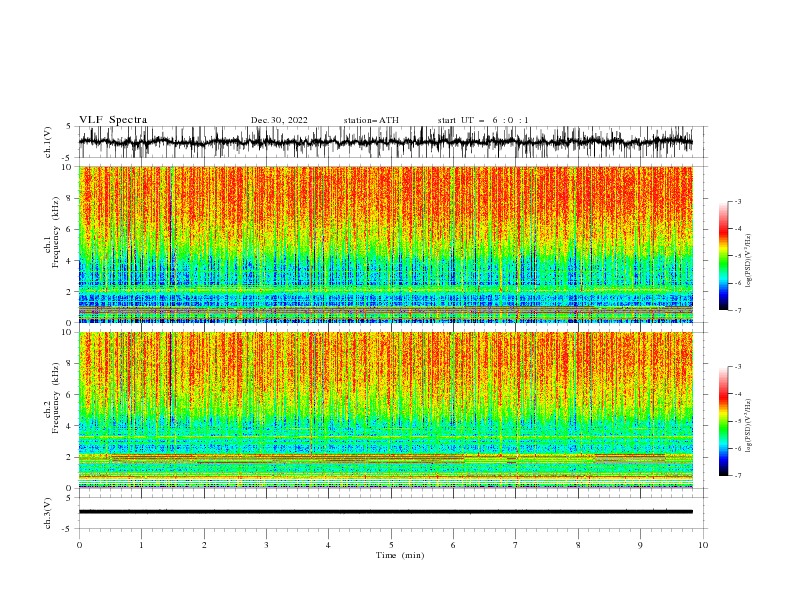This screenshot has width=792, height=612.
Task: Click time axis tick label "2"
Action: click(x=204, y=545)
